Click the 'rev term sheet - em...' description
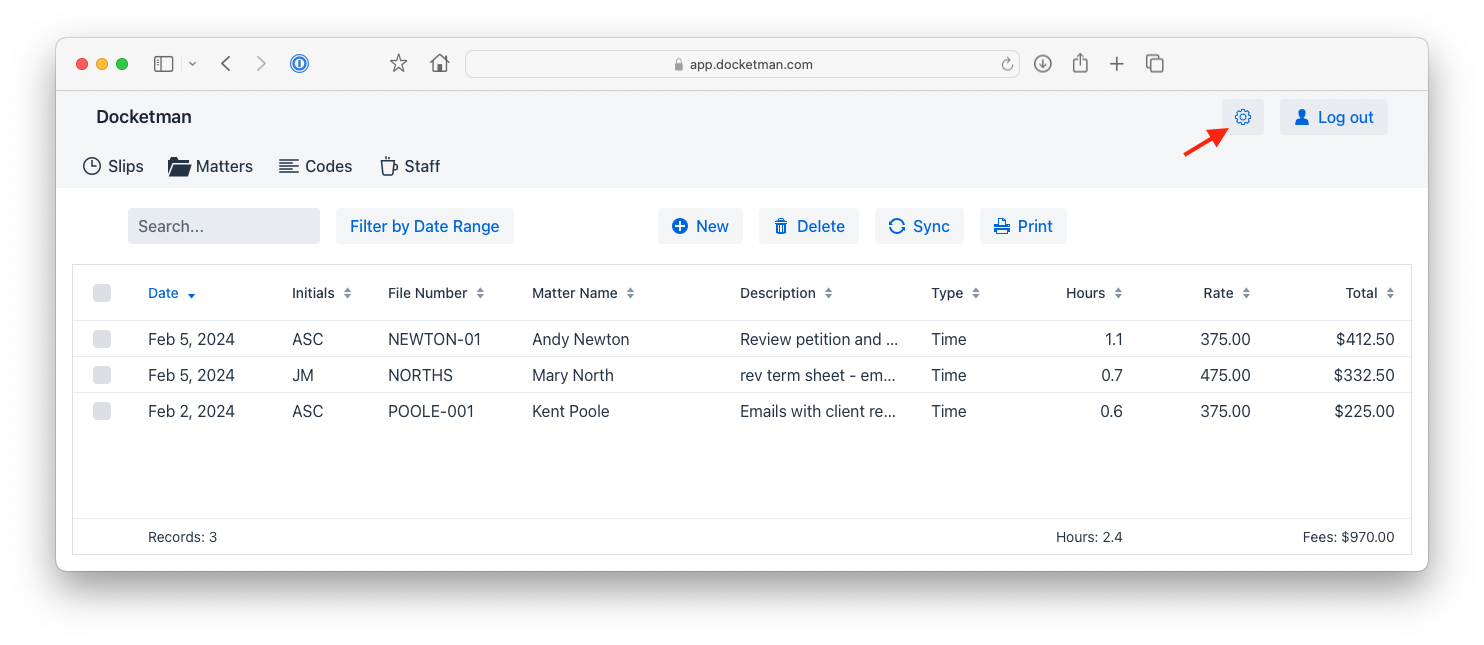 click(x=818, y=375)
